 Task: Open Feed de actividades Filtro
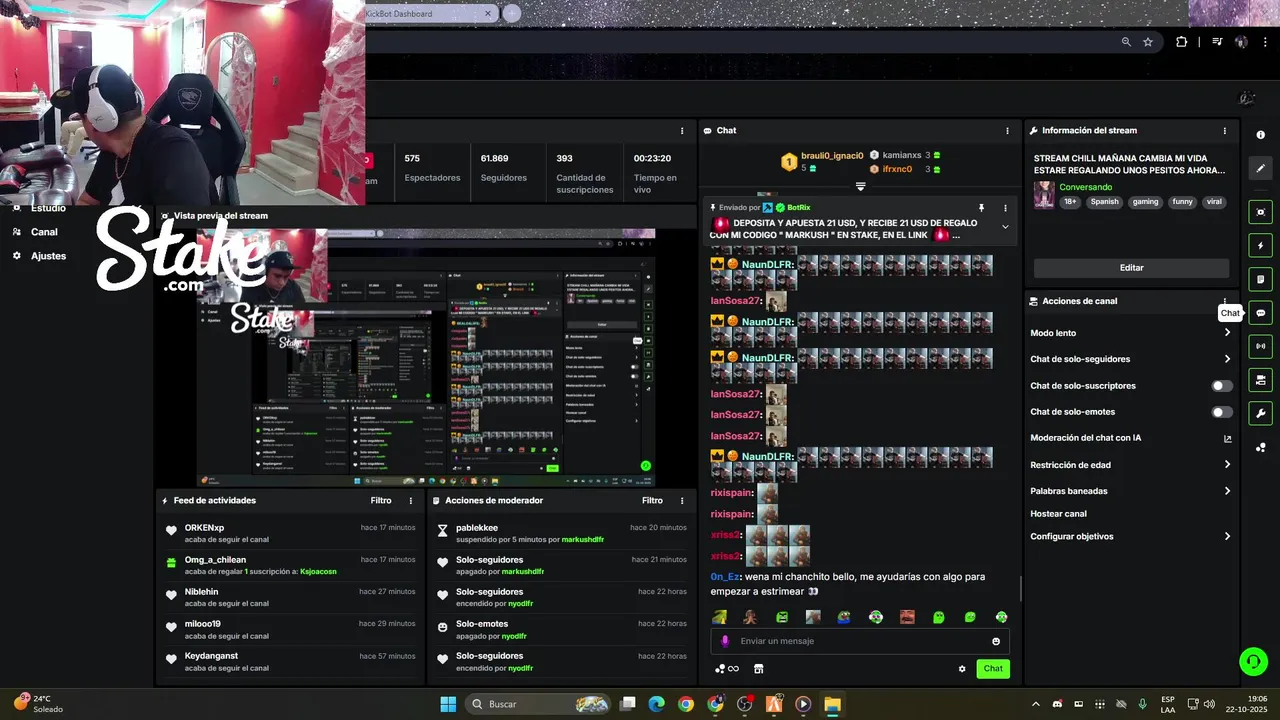[381, 500]
